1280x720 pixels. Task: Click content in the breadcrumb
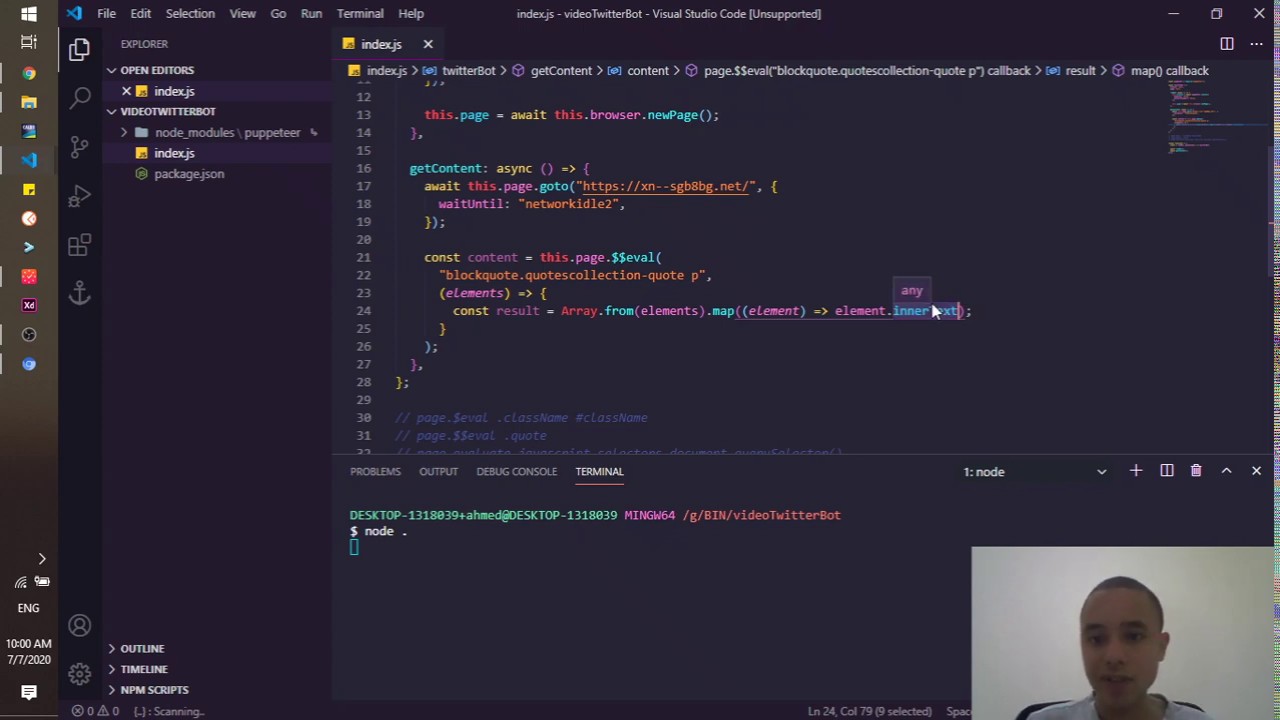click(x=648, y=71)
